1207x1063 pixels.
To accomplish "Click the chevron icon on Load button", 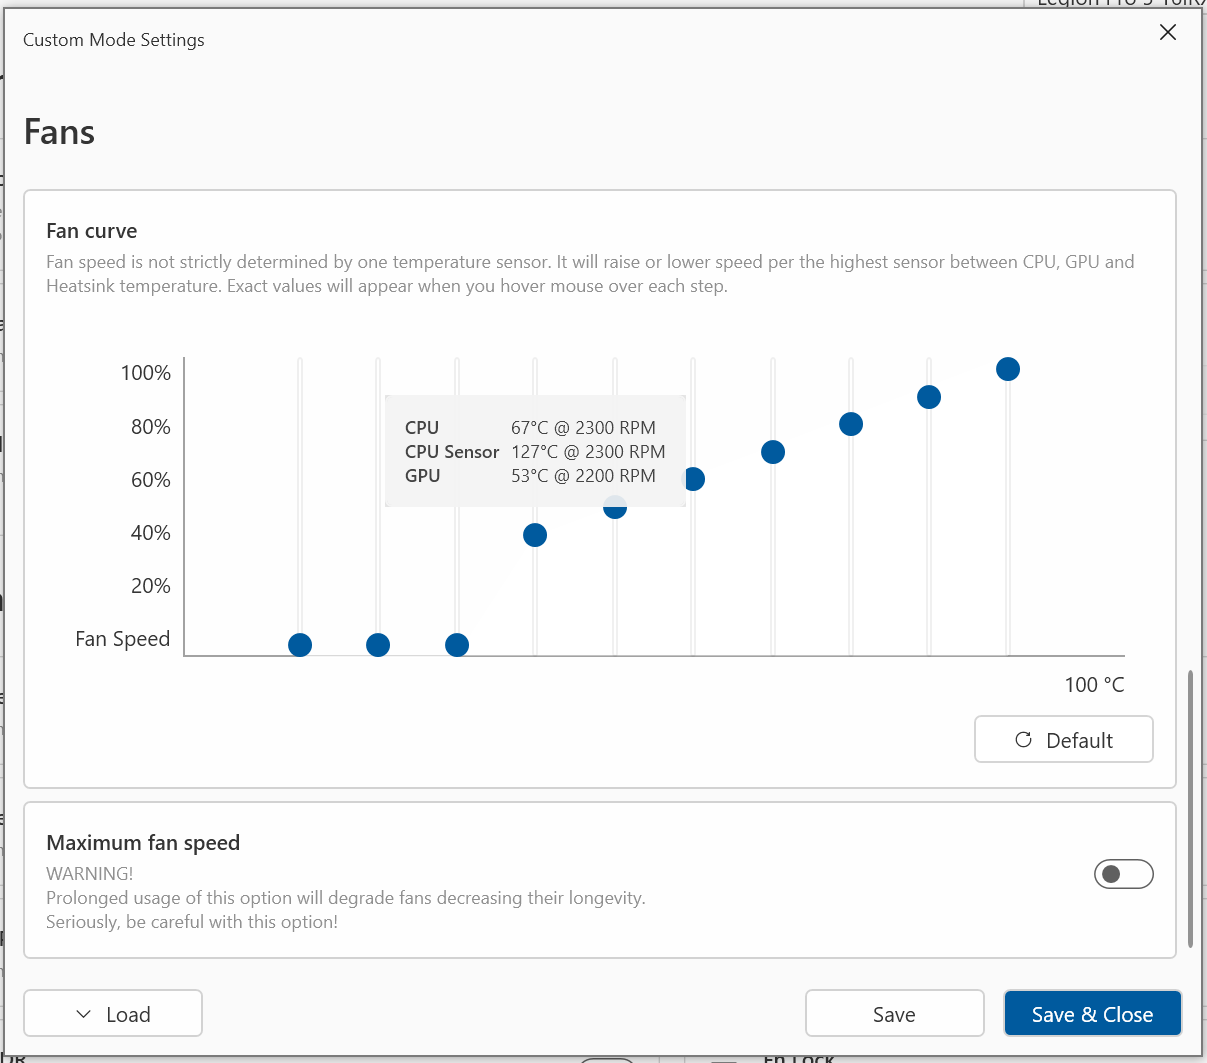I will 84,1014.
